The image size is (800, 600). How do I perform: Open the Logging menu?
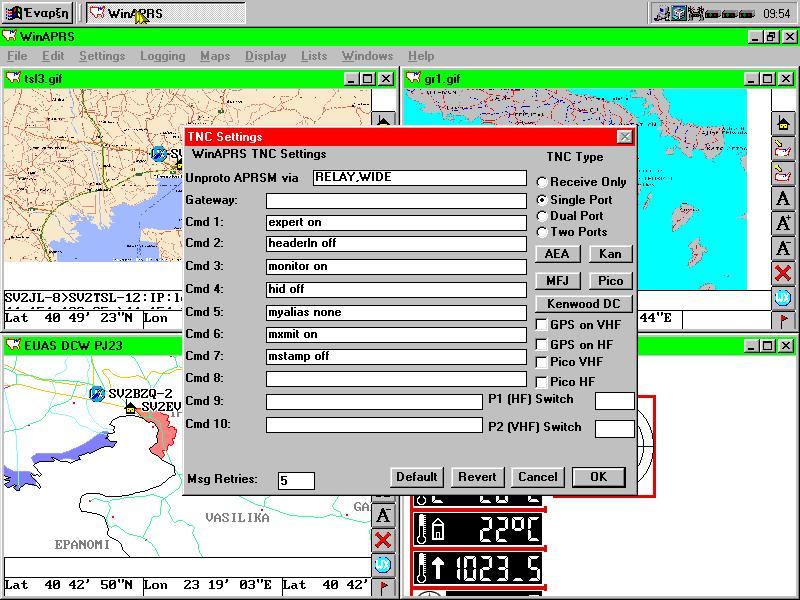(163, 56)
